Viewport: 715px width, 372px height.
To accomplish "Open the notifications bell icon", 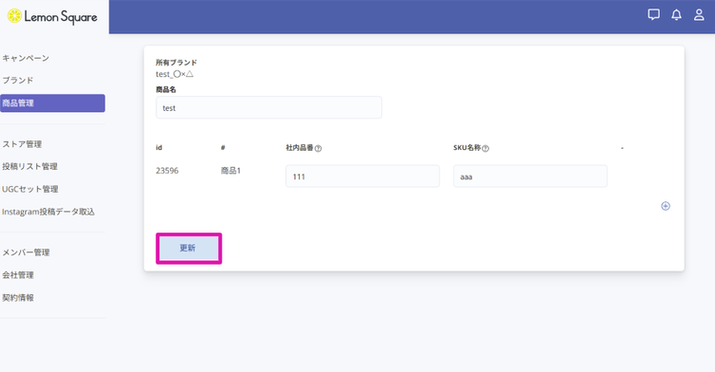I will tap(676, 15).
